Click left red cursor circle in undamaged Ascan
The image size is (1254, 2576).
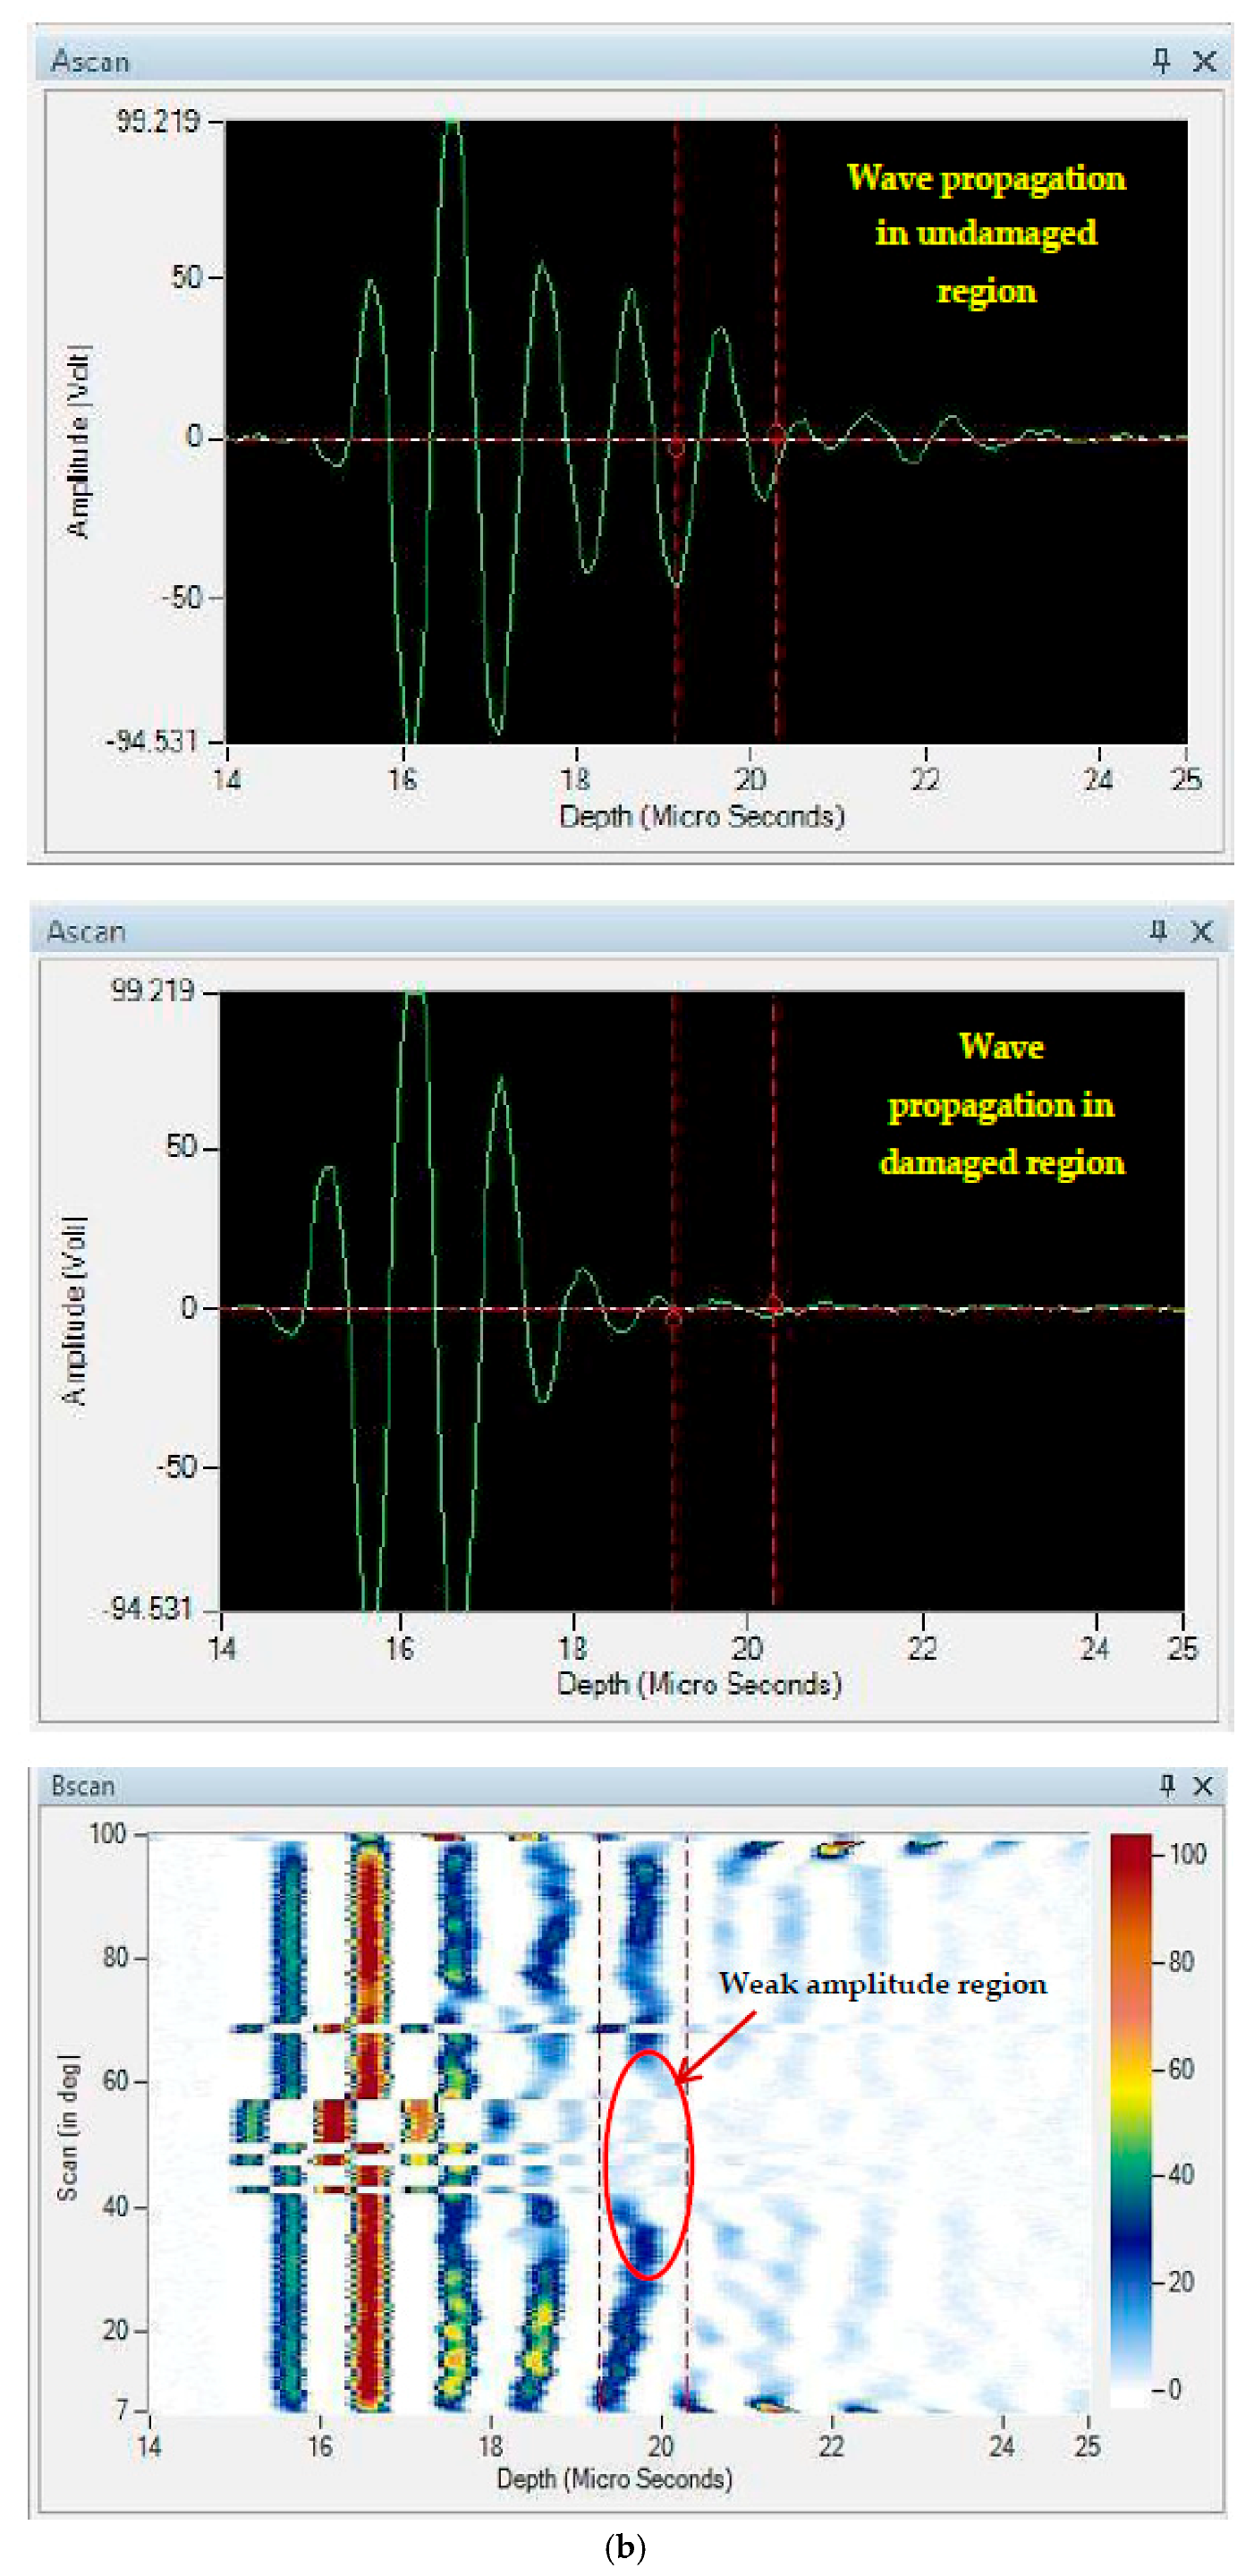(676, 445)
